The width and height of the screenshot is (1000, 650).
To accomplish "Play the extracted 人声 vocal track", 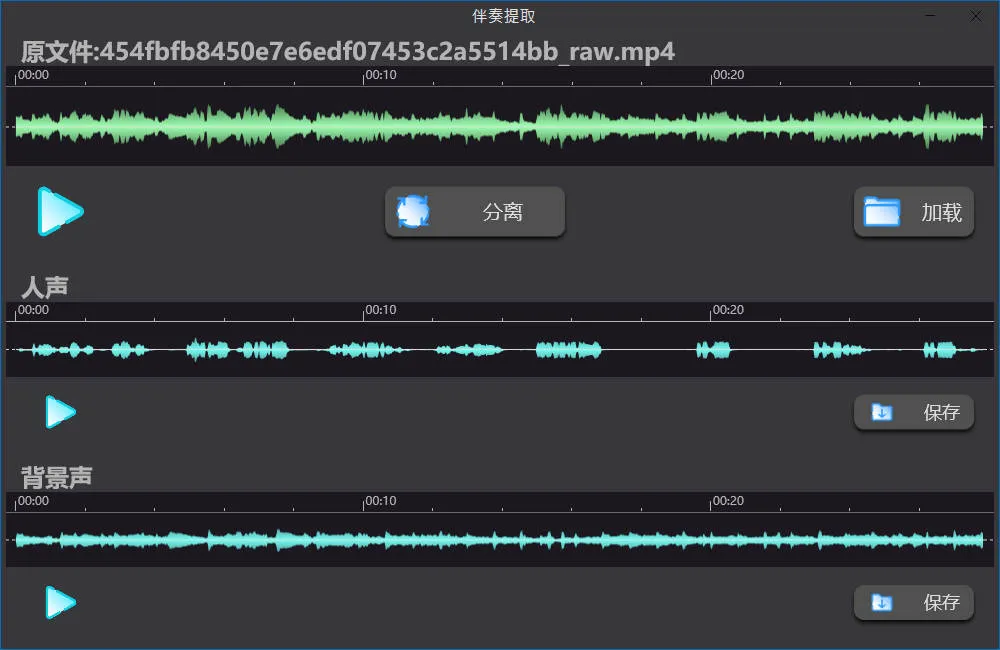I will point(58,411).
